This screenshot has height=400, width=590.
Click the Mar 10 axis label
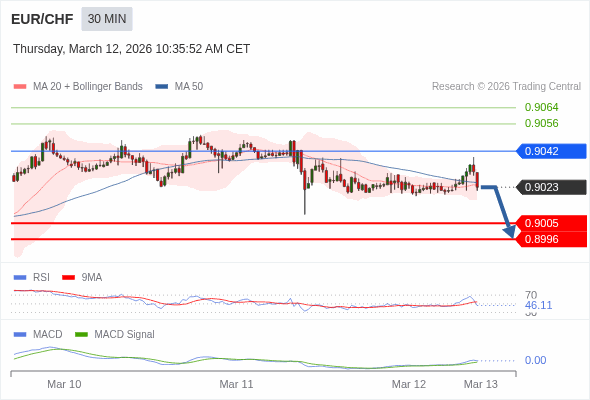click(64, 384)
